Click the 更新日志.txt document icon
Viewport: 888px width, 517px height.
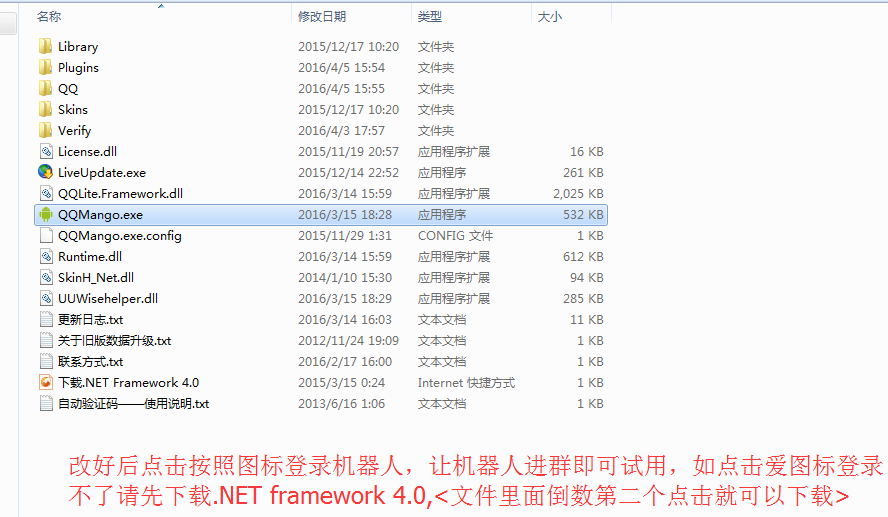[46, 319]
